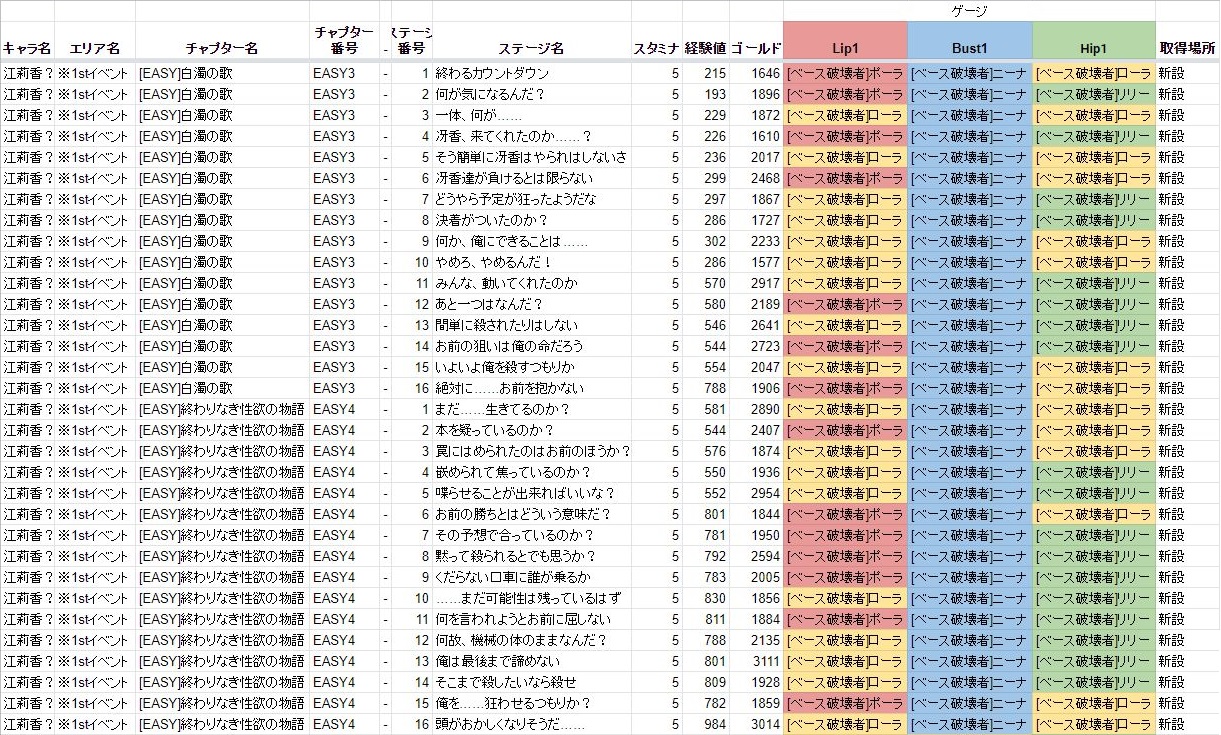Viewport: 1221px width, 735px height.
Task: Click the red Lip1 column header
Action: click(845, 48)
